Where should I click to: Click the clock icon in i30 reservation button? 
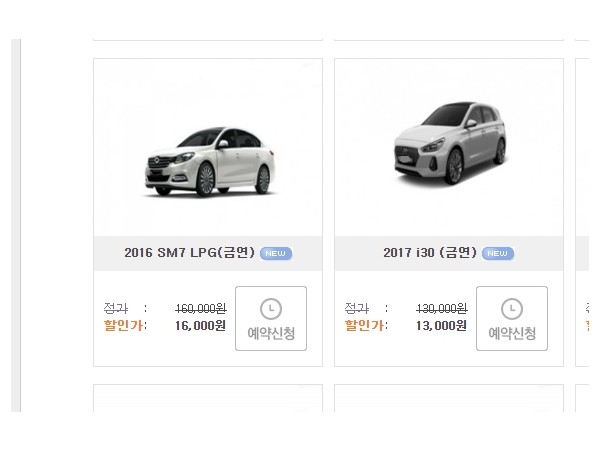coord(512,309)
